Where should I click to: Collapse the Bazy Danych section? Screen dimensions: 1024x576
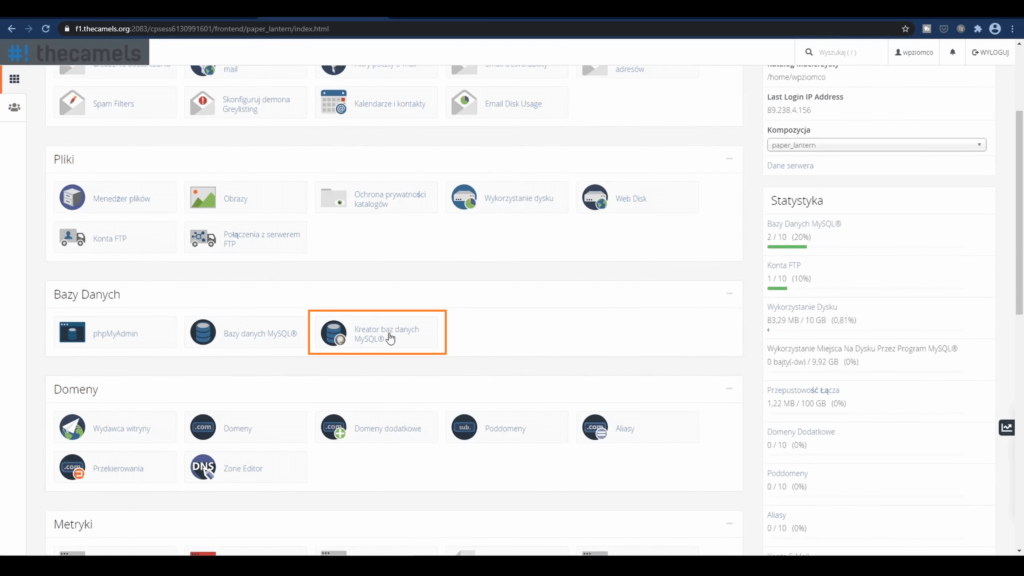[729, 294]
